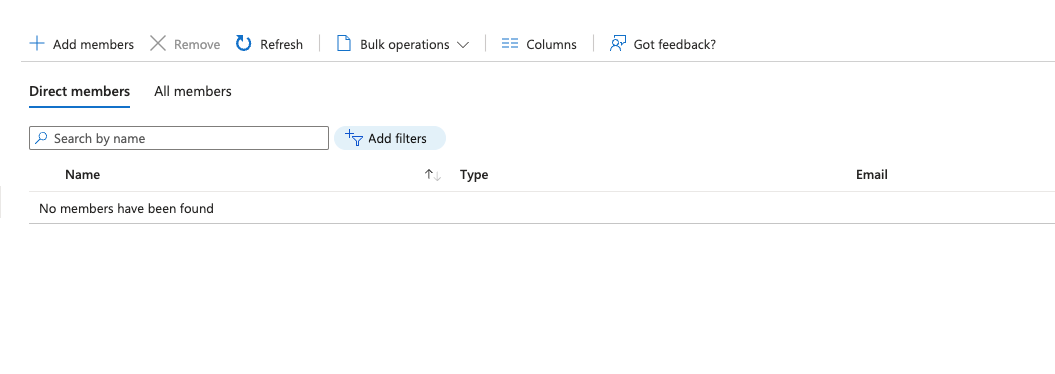Viewport: 1055px width, 374px height.
Task: Click the Type column header
Action: (474, 175)
